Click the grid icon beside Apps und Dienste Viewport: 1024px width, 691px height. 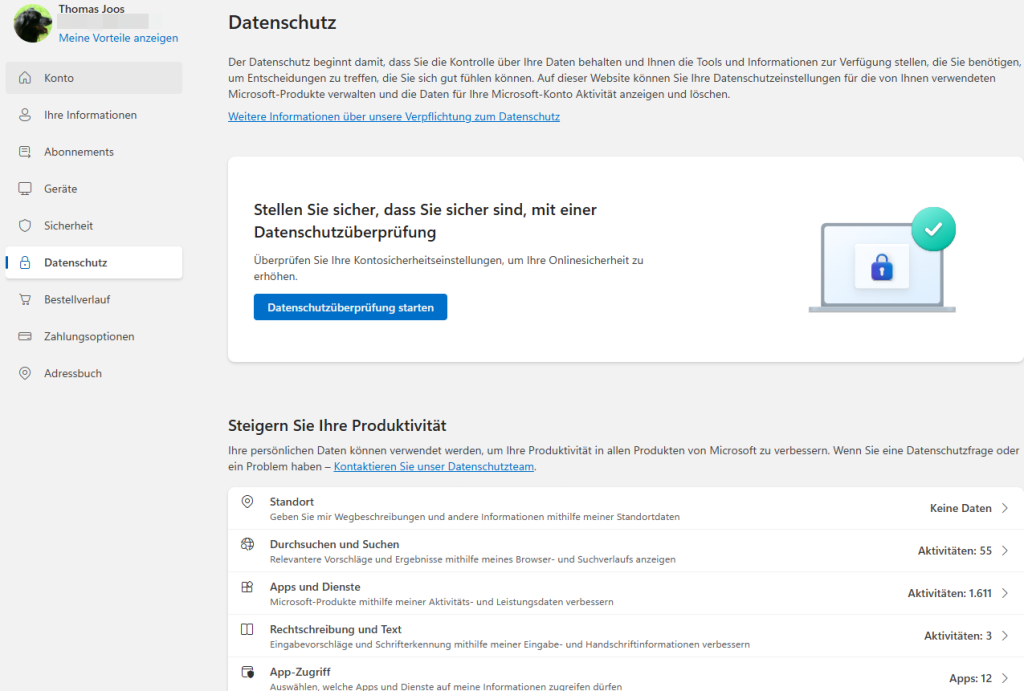click(247, 587)
